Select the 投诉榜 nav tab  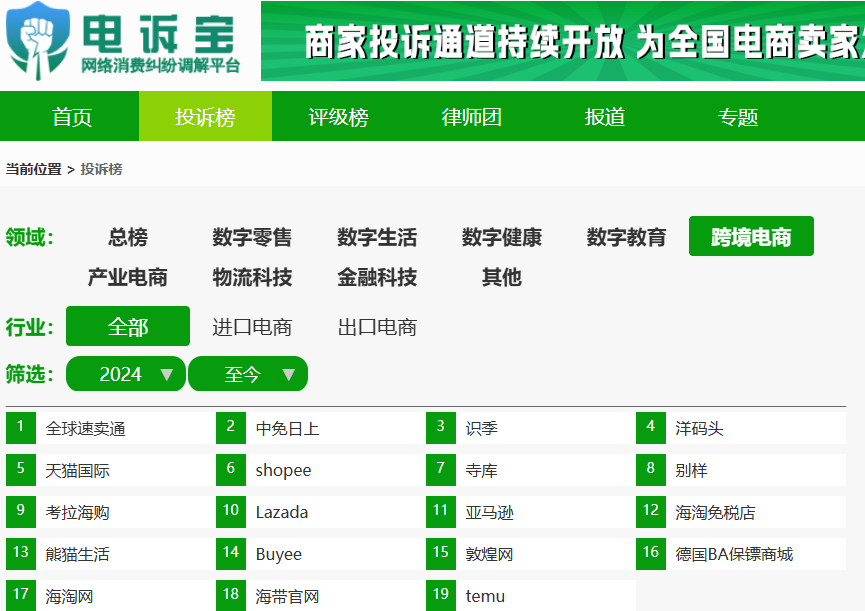(x=205, y=117)
